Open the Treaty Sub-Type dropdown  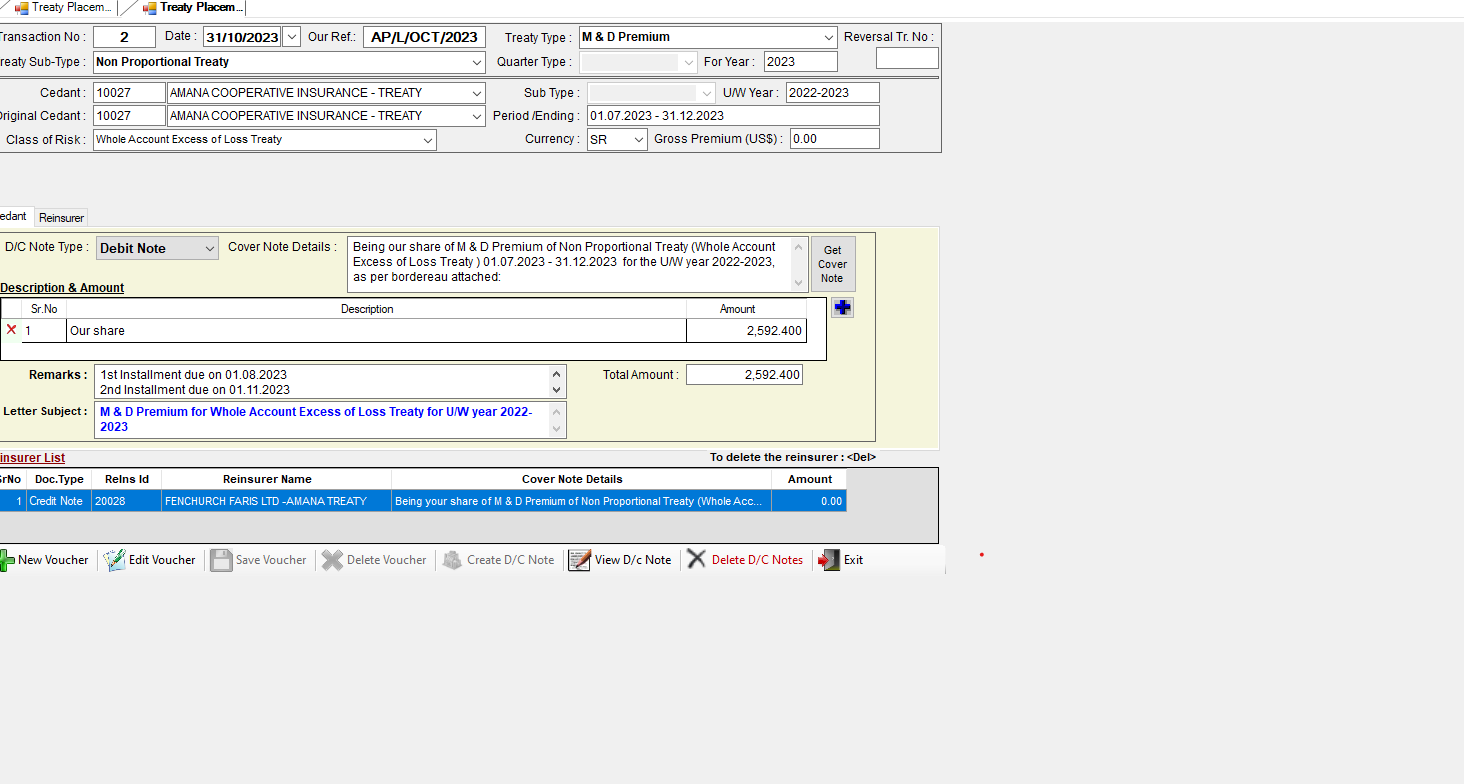(x=476, y=62)
